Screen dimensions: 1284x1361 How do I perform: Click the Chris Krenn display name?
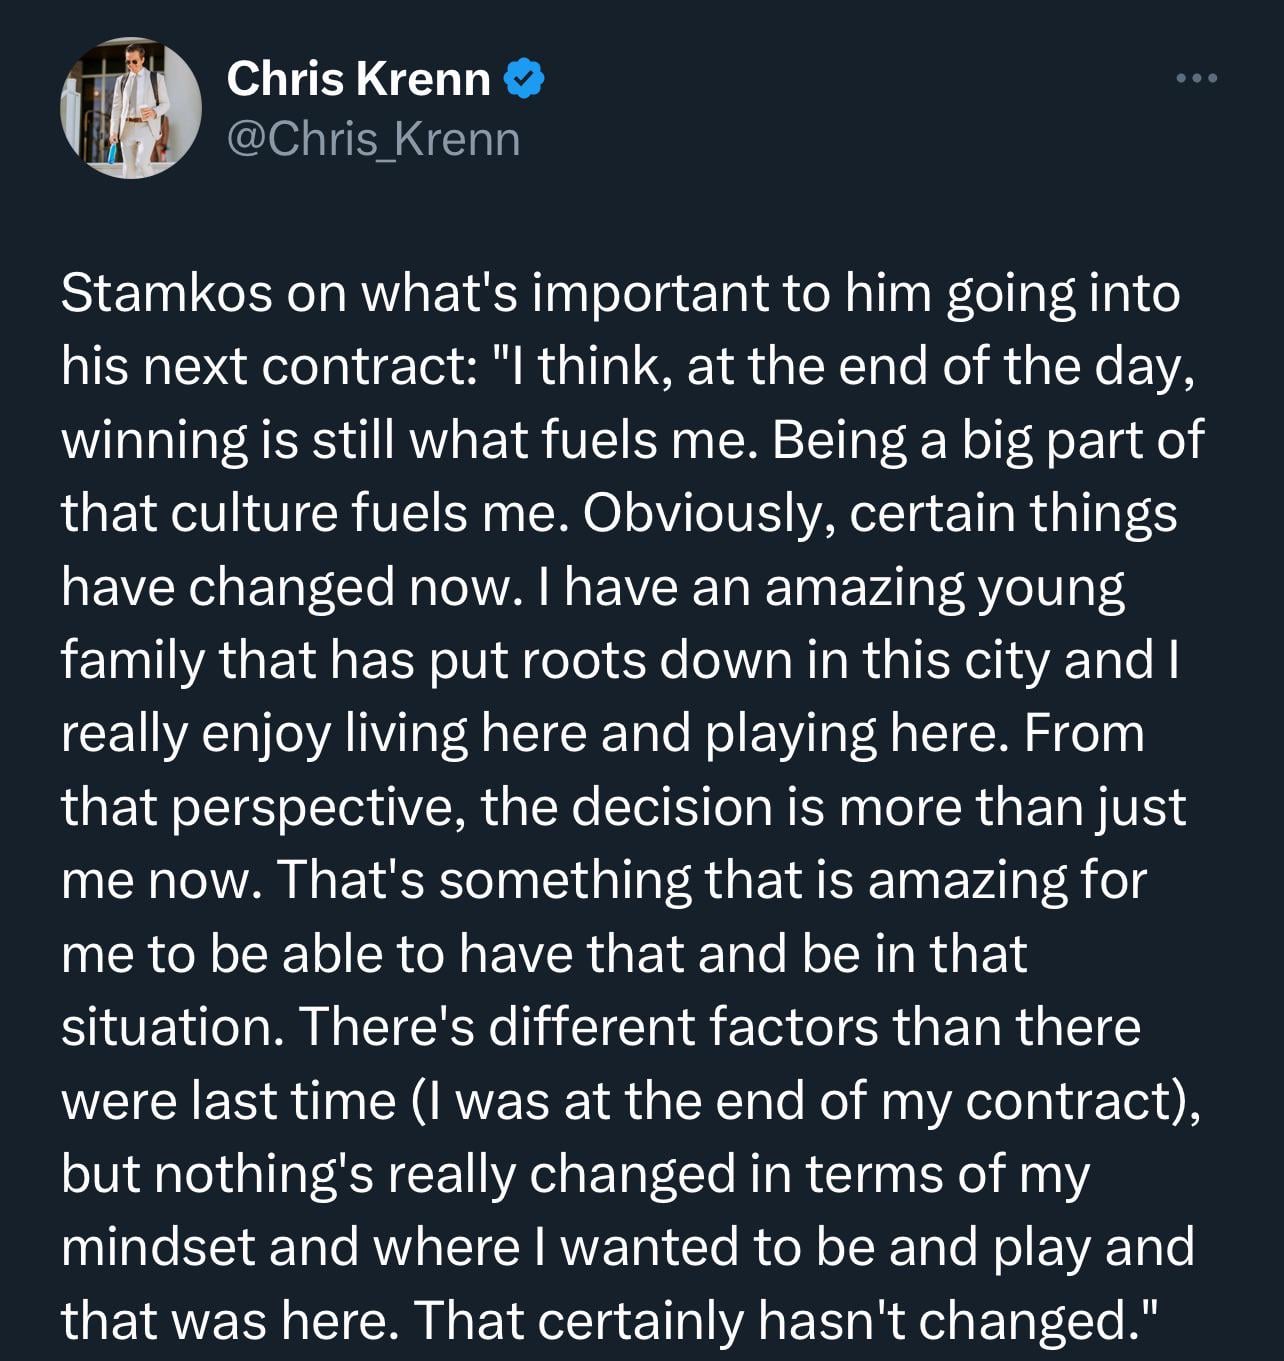click(358, 79)
